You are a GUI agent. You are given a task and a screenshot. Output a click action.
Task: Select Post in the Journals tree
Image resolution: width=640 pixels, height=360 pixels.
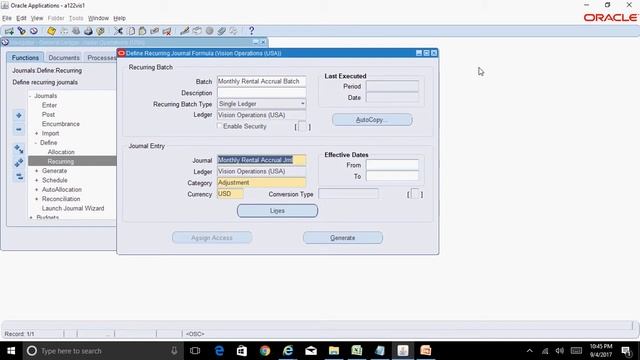[x=48, y=115]
